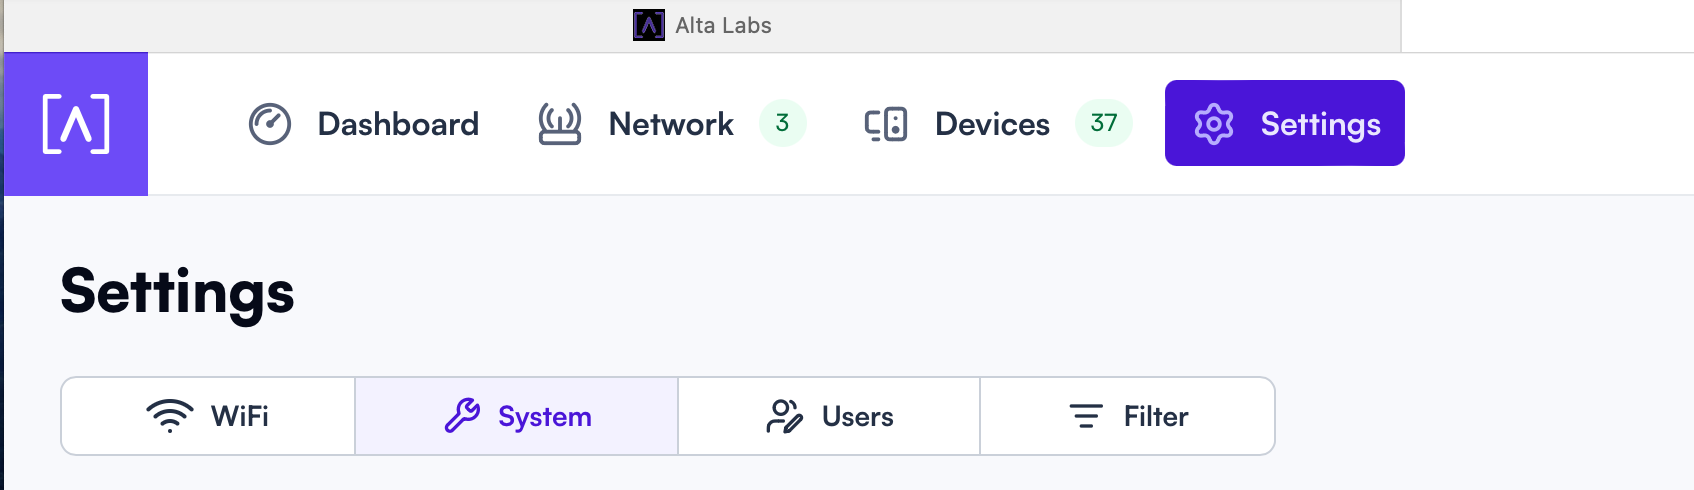Click the Alta Labs logo icon

tap(76, 124)
